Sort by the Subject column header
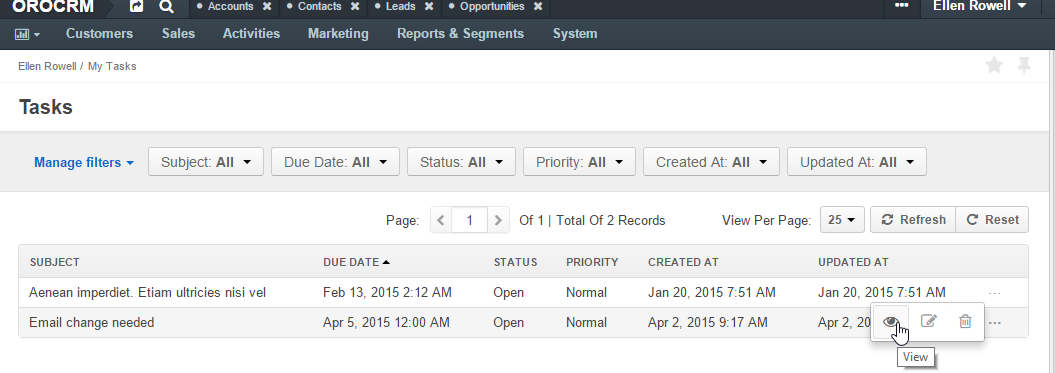Screen dimensions: 1055x373 [x=54, y=262]
